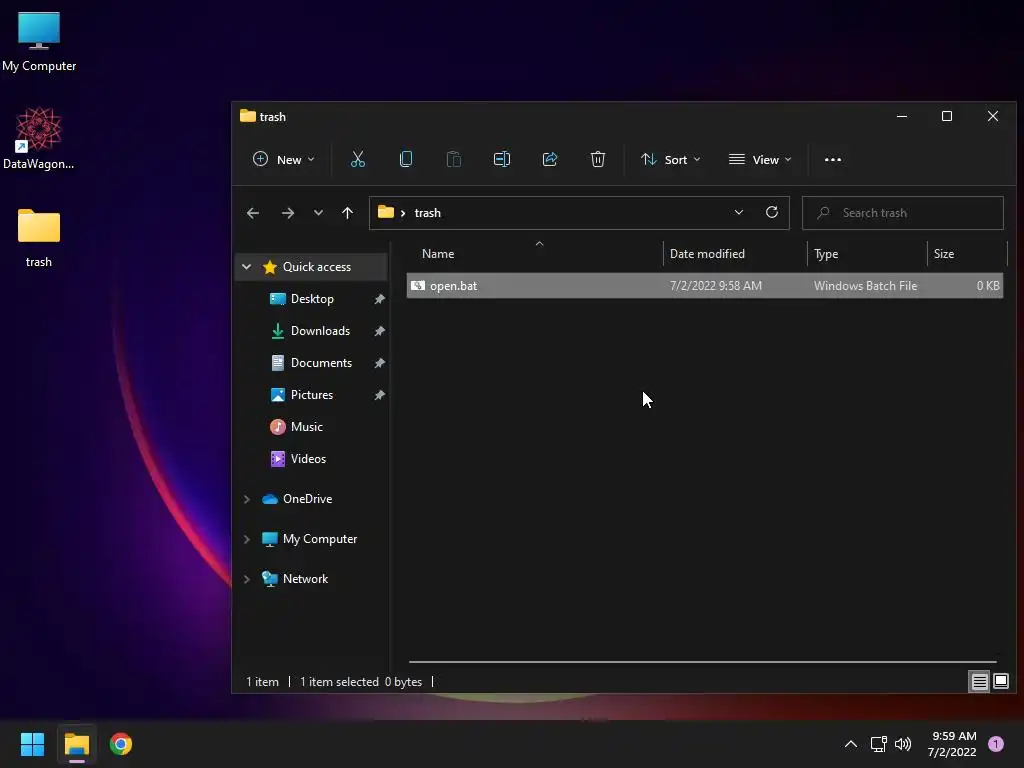1024x768 pixels.
Task: Select DataWagon shortcut on desktop
Action: 39,138
